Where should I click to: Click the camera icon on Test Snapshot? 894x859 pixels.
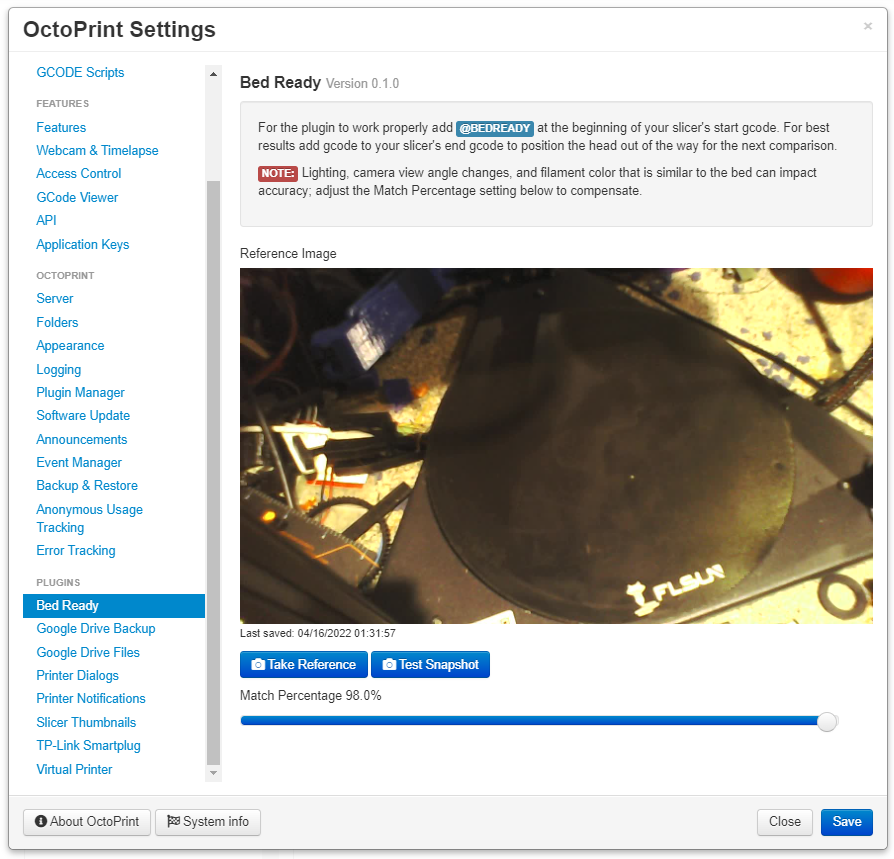click(389, 665)
